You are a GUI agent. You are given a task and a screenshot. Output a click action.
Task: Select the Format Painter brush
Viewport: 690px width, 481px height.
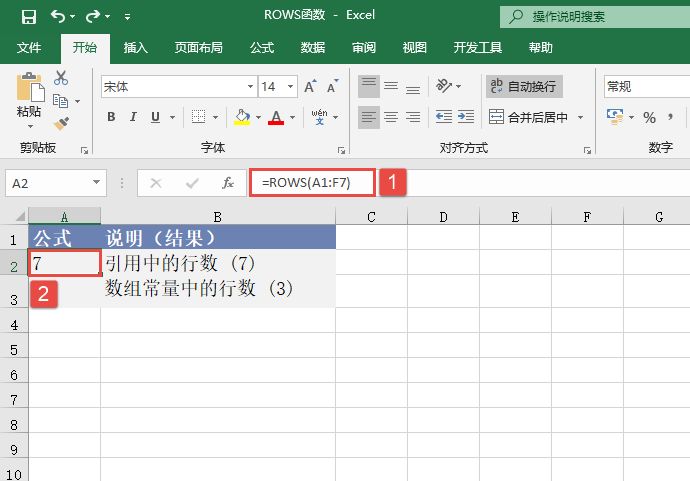tap(61, 123)
